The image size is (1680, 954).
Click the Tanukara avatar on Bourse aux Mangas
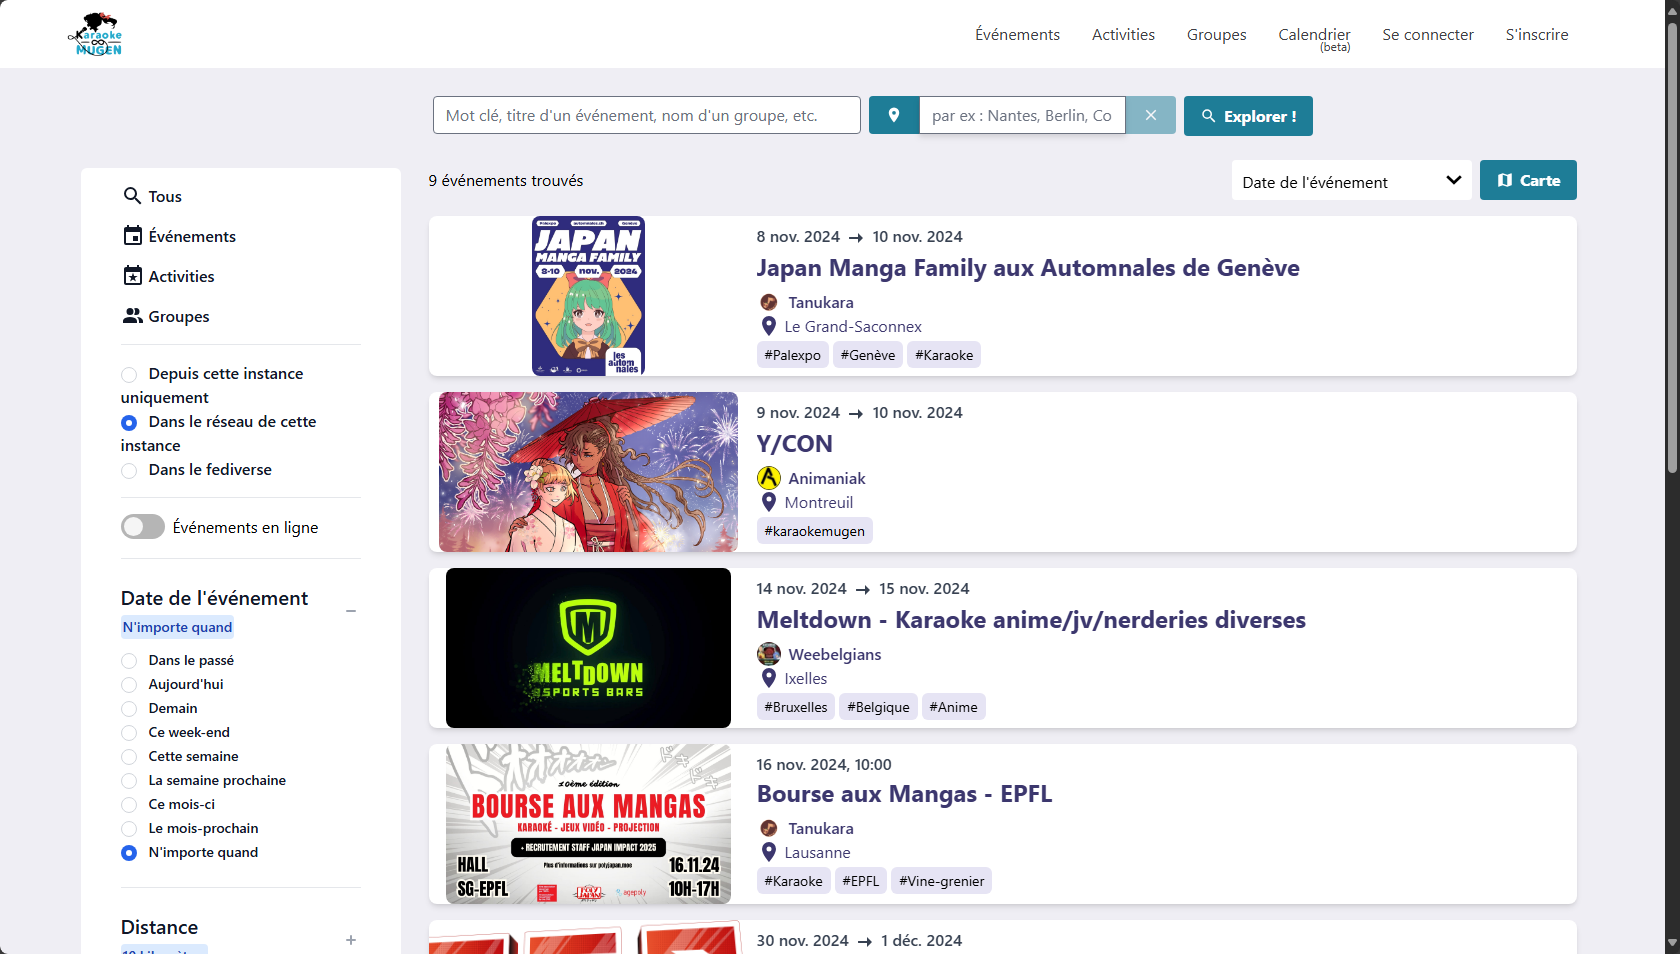[769, 828]
